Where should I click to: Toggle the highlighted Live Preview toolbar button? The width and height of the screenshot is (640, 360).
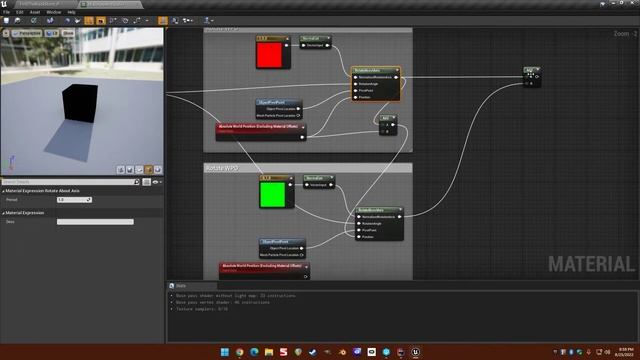point(101,20)
